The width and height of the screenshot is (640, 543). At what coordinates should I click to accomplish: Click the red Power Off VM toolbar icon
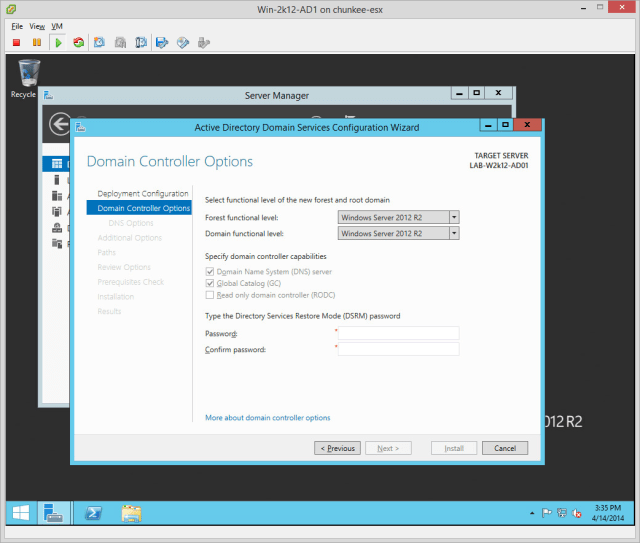16,42
